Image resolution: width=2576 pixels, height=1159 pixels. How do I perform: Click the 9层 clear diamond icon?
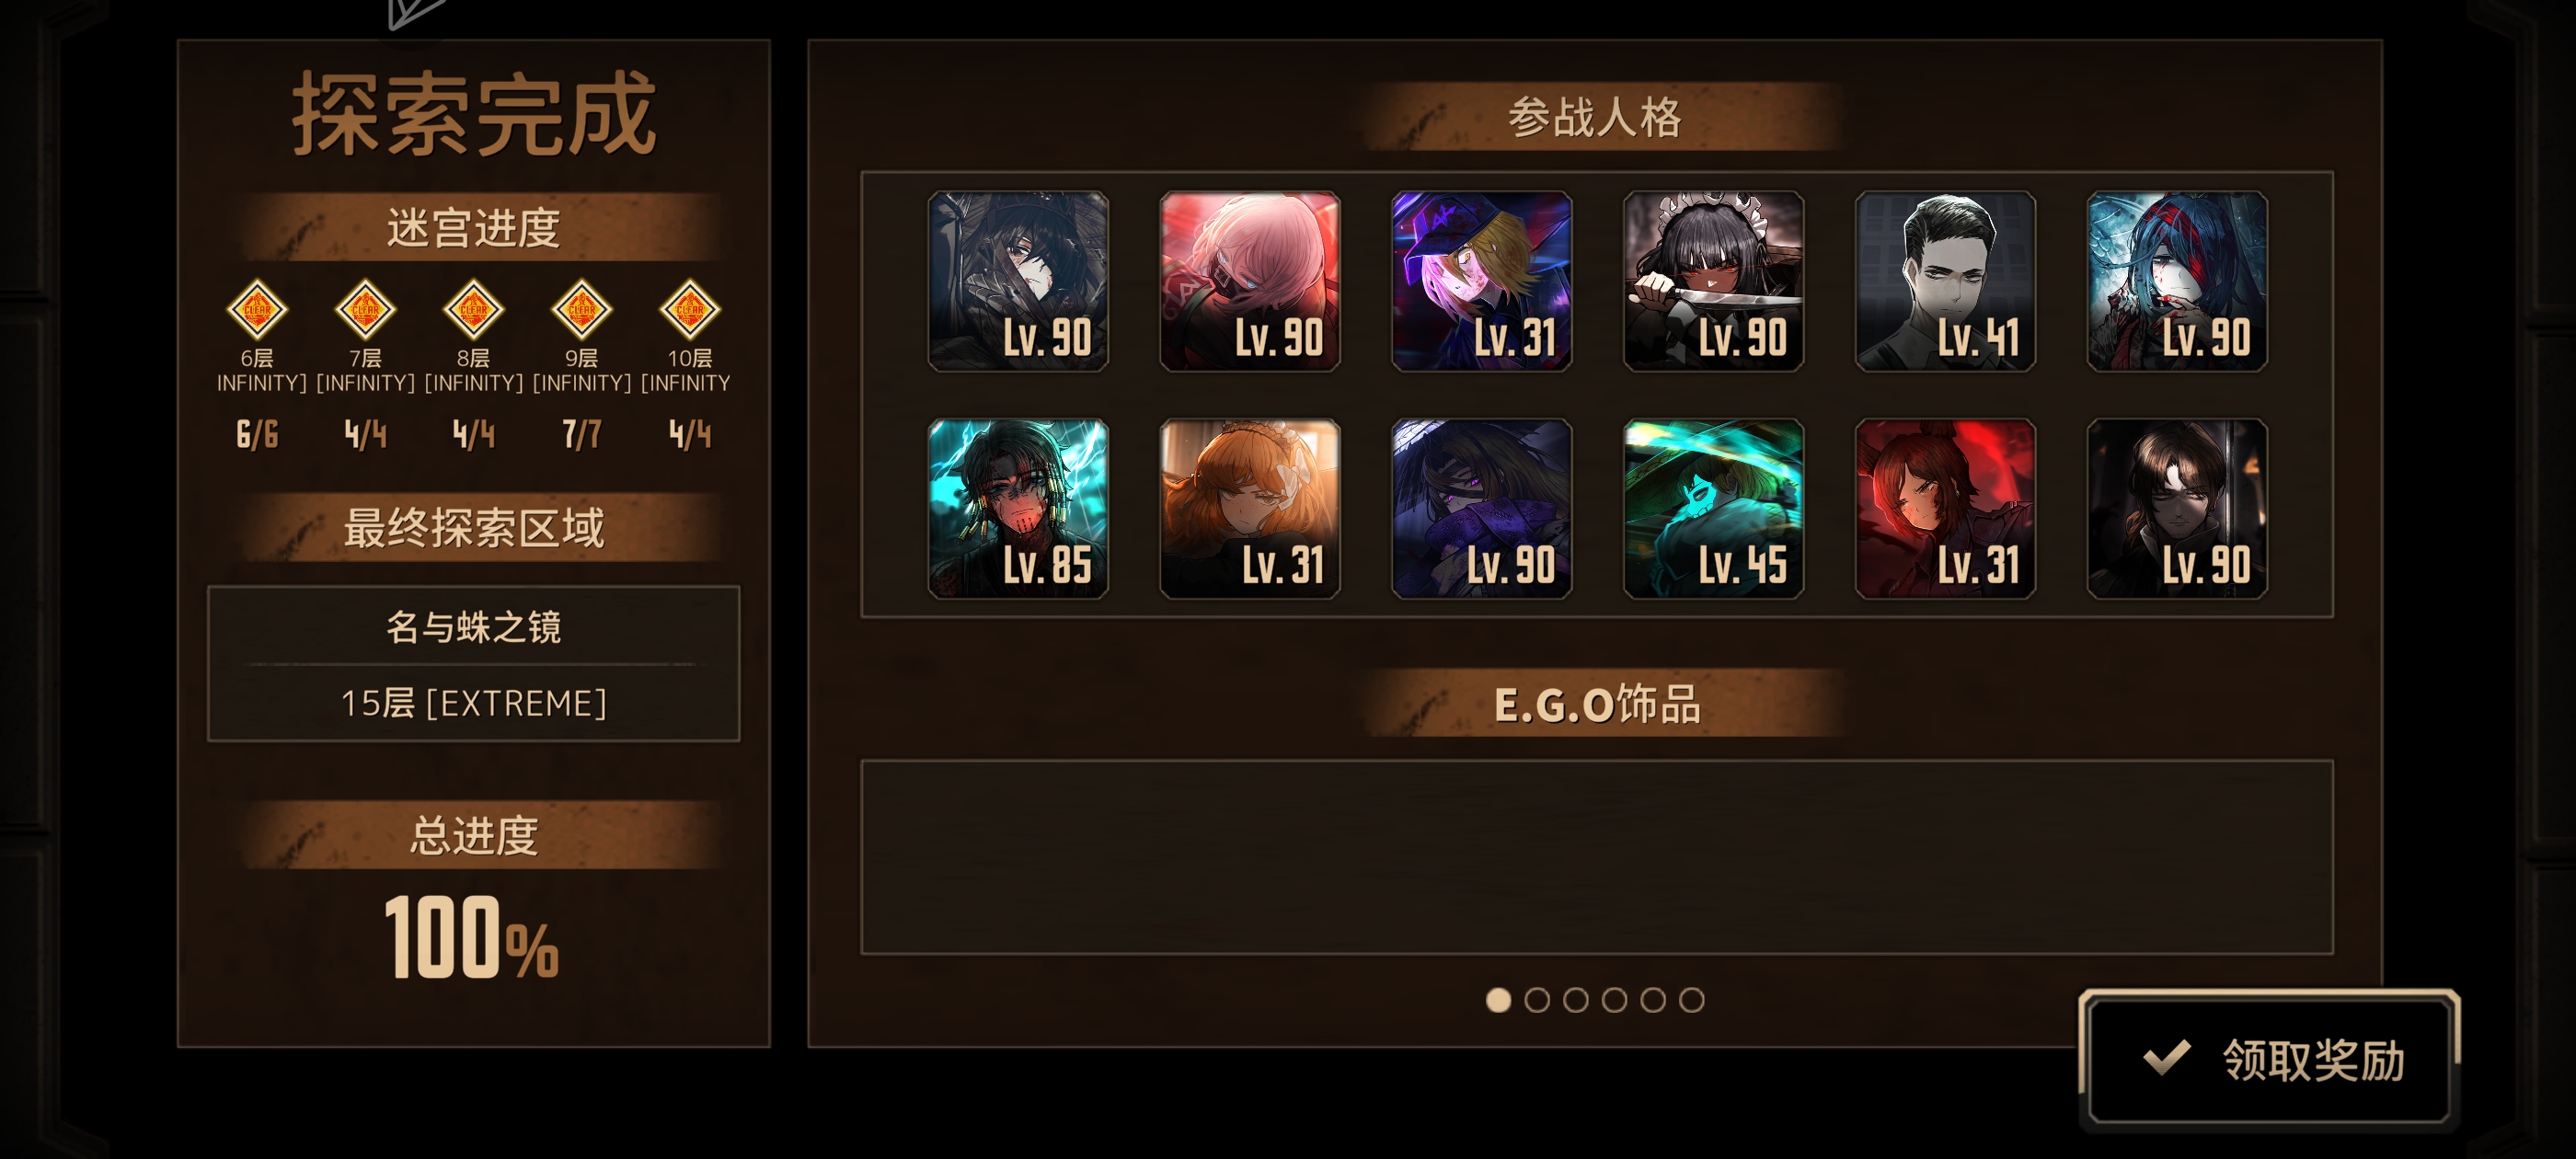[581, 309]
